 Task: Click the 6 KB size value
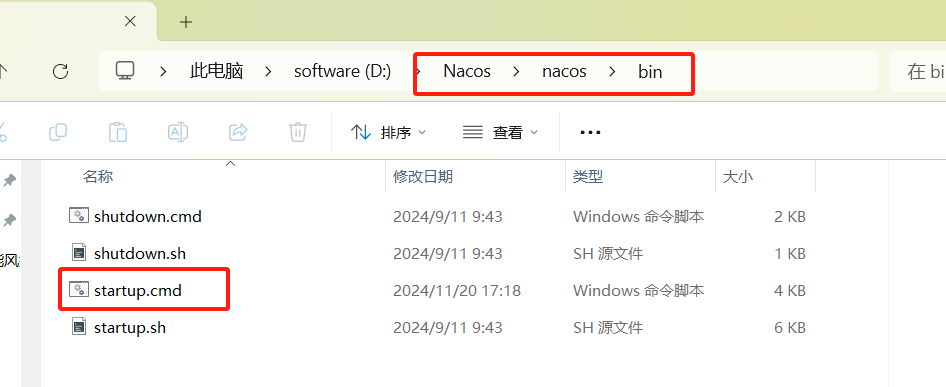(x=790, y=328)
